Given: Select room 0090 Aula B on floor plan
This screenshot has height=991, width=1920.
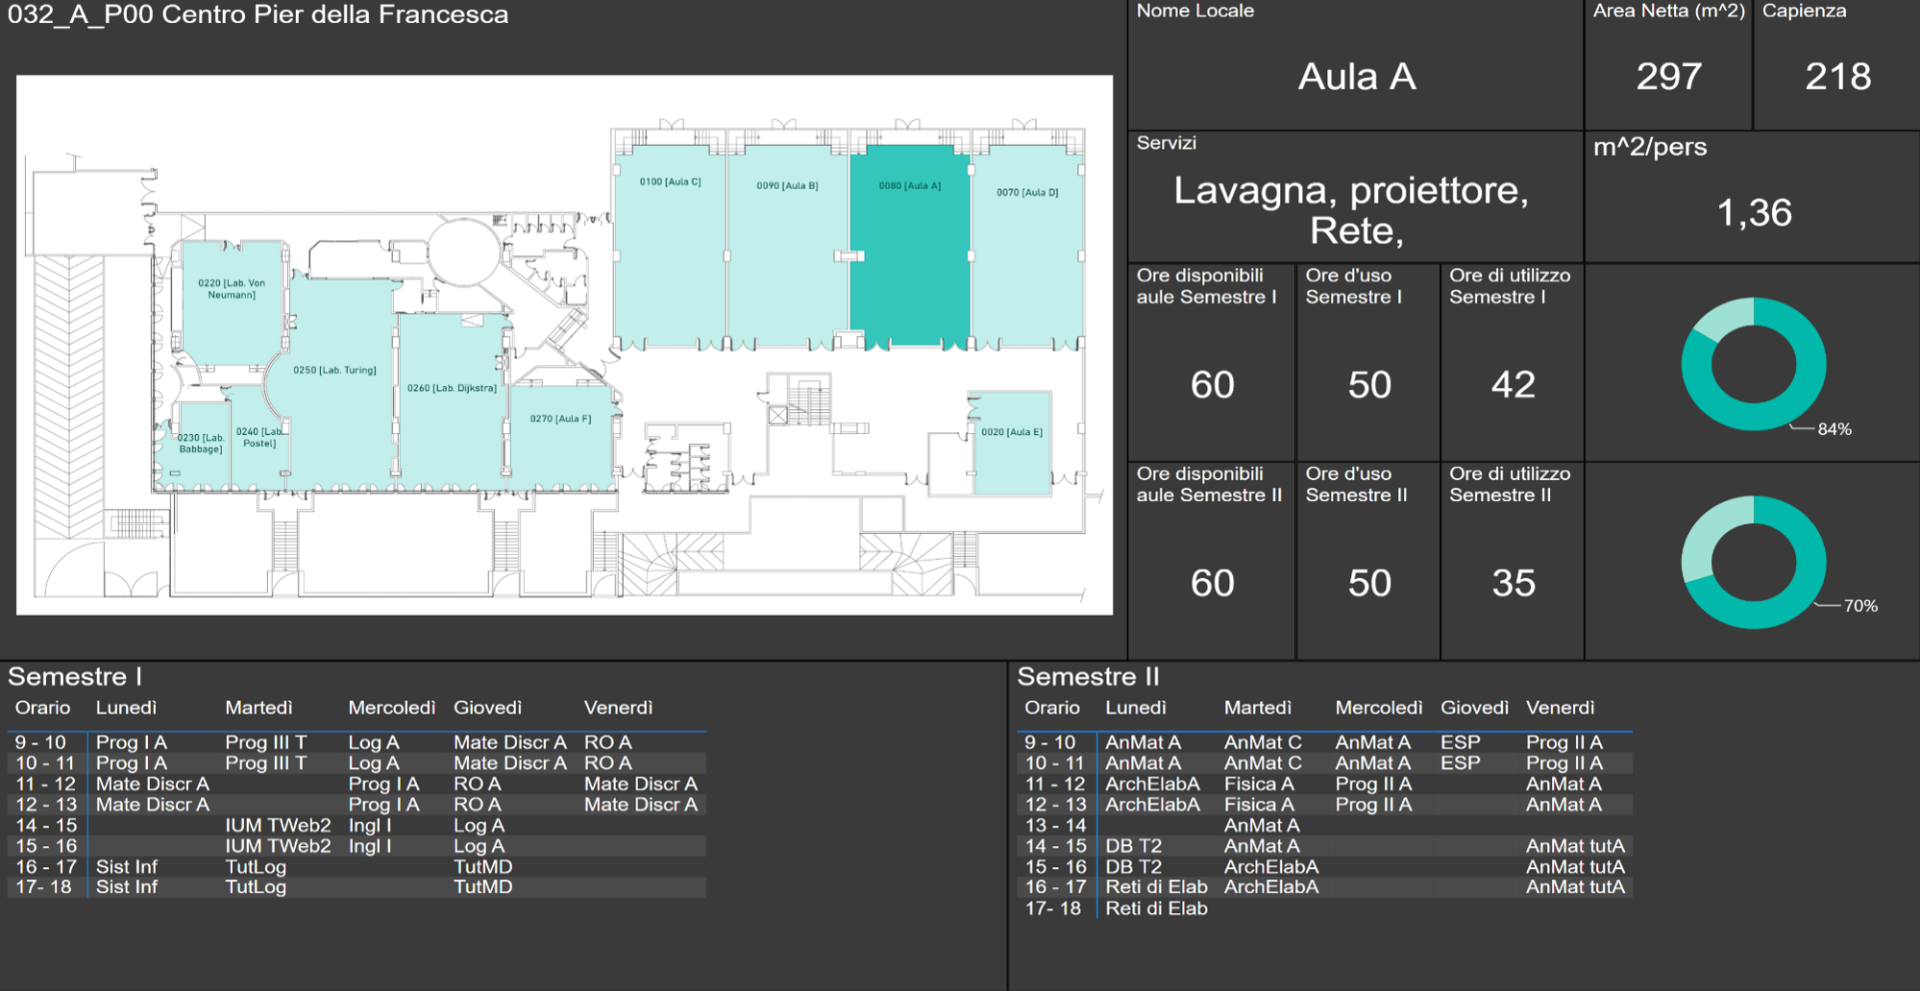Looking at the screenshot, I should [787, 260].
